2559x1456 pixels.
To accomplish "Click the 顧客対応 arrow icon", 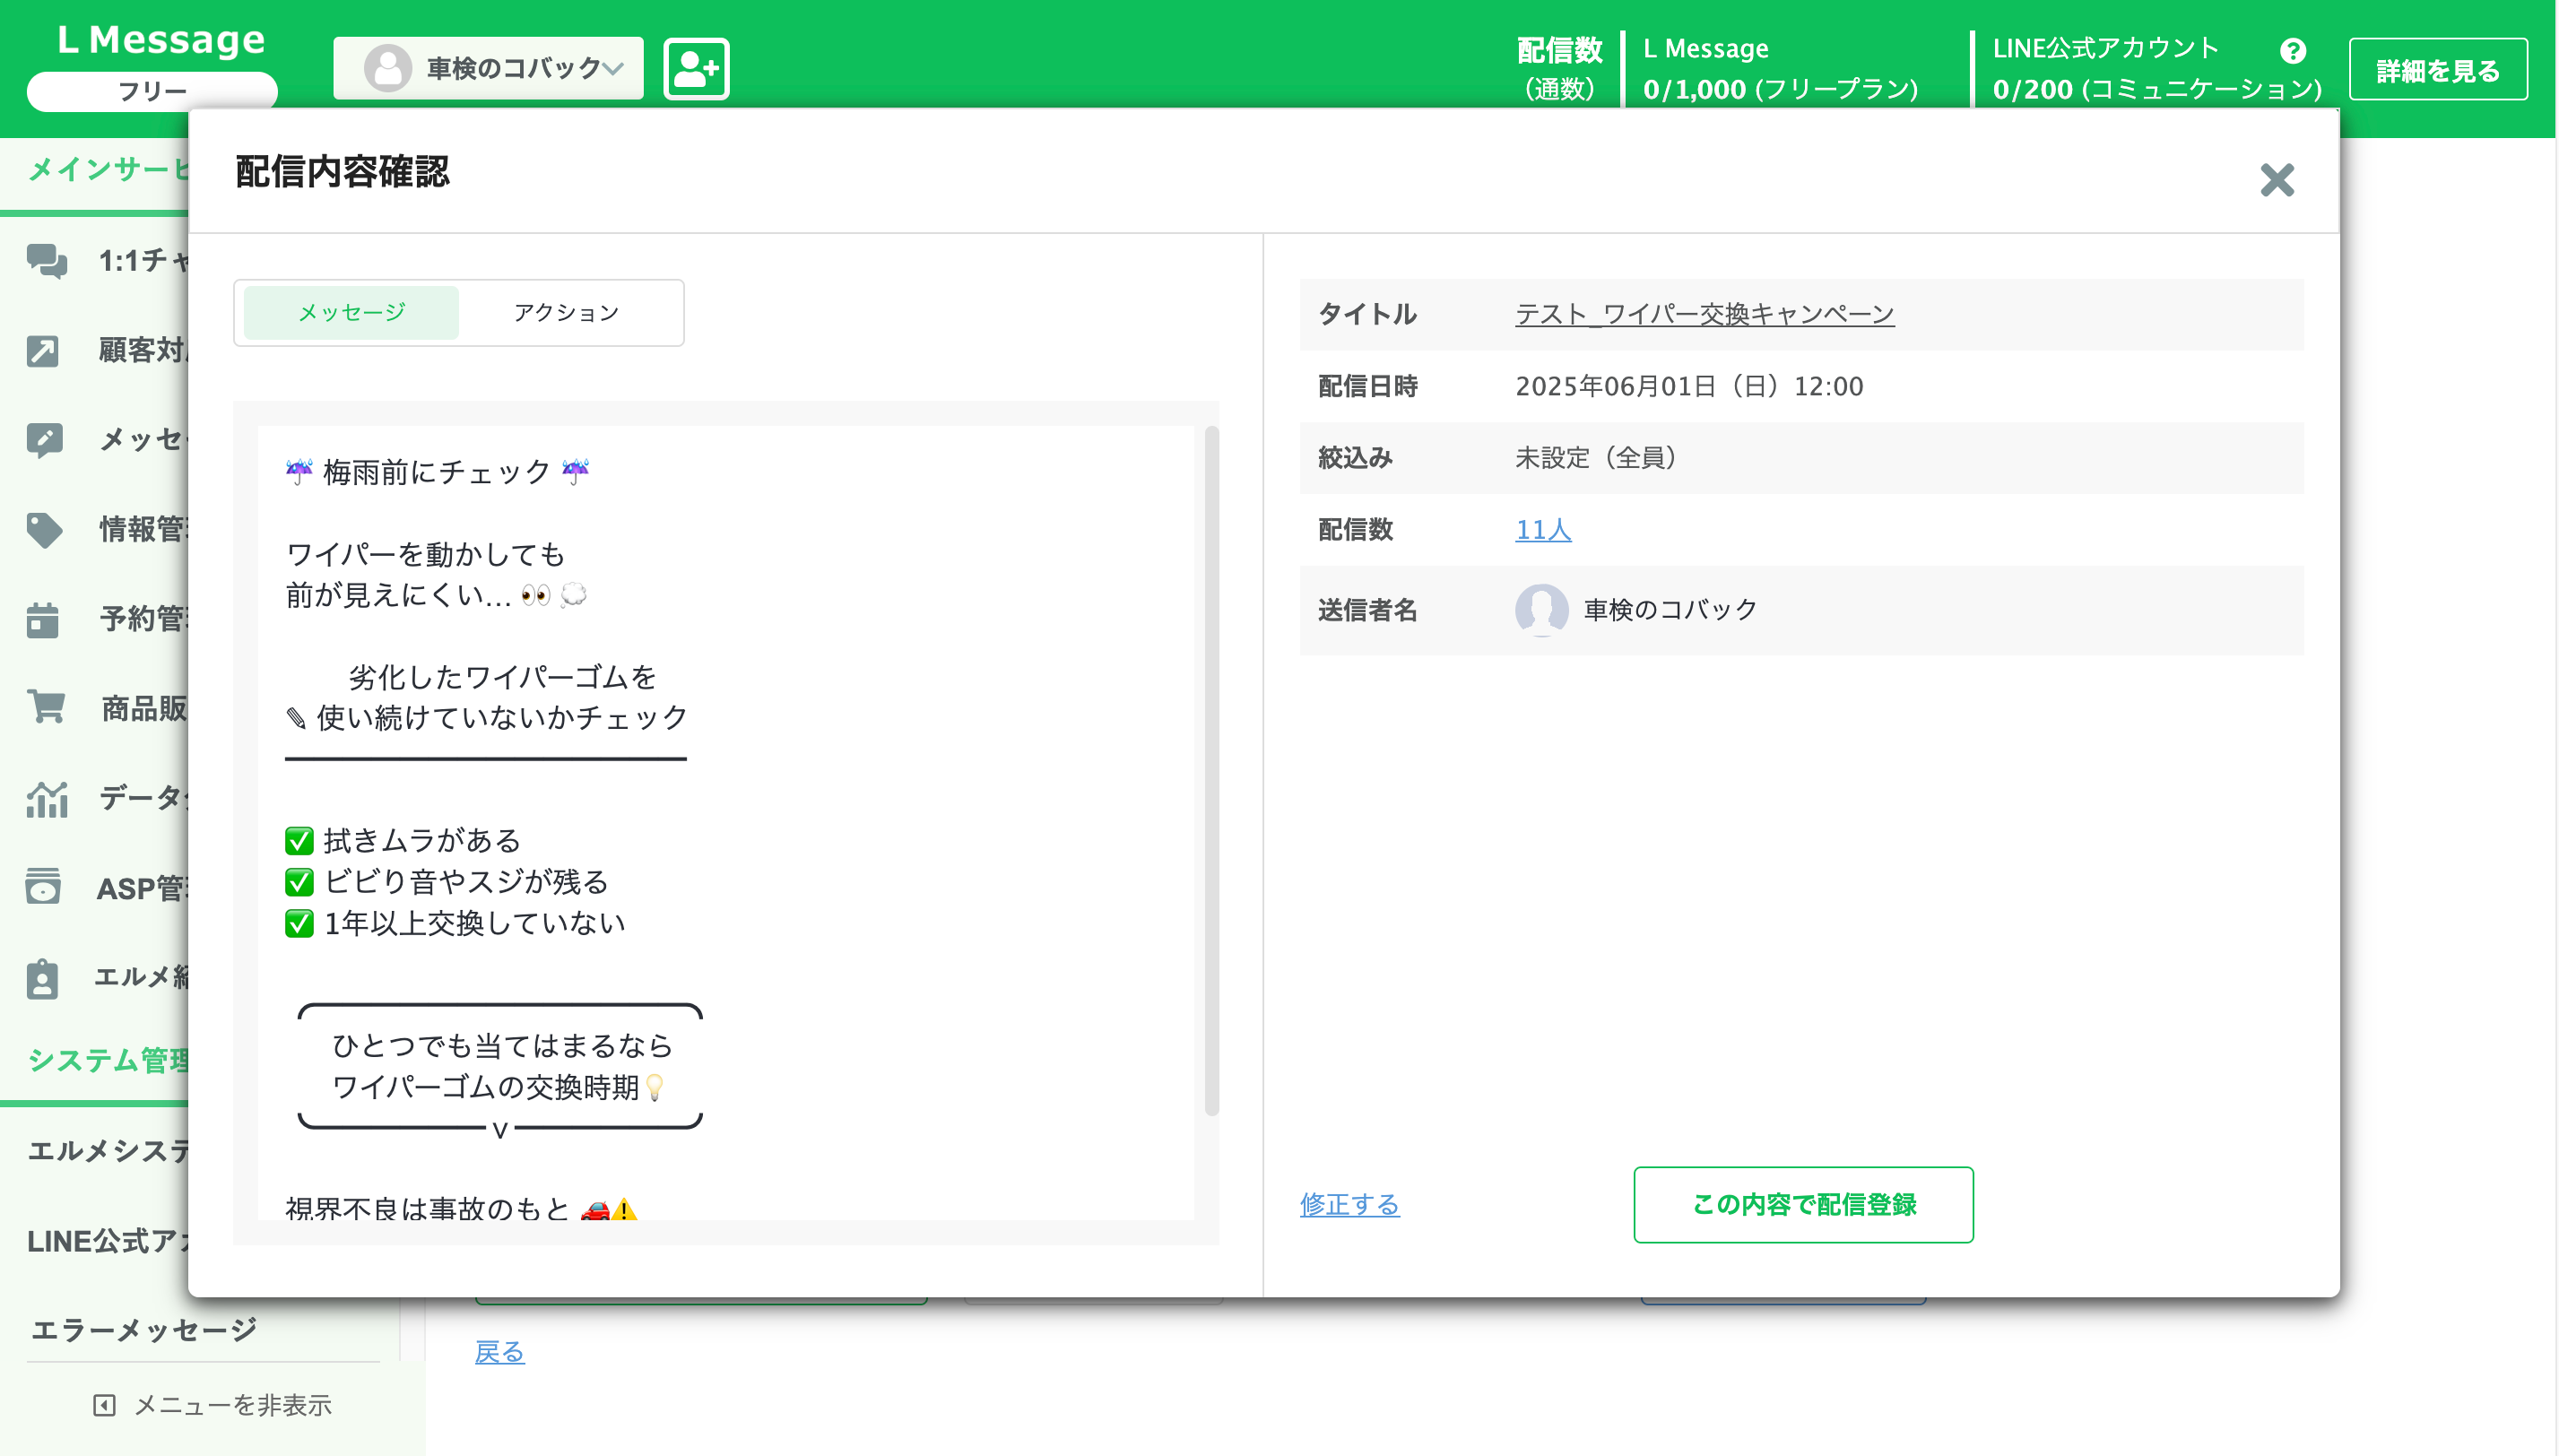I will [43, 351].
